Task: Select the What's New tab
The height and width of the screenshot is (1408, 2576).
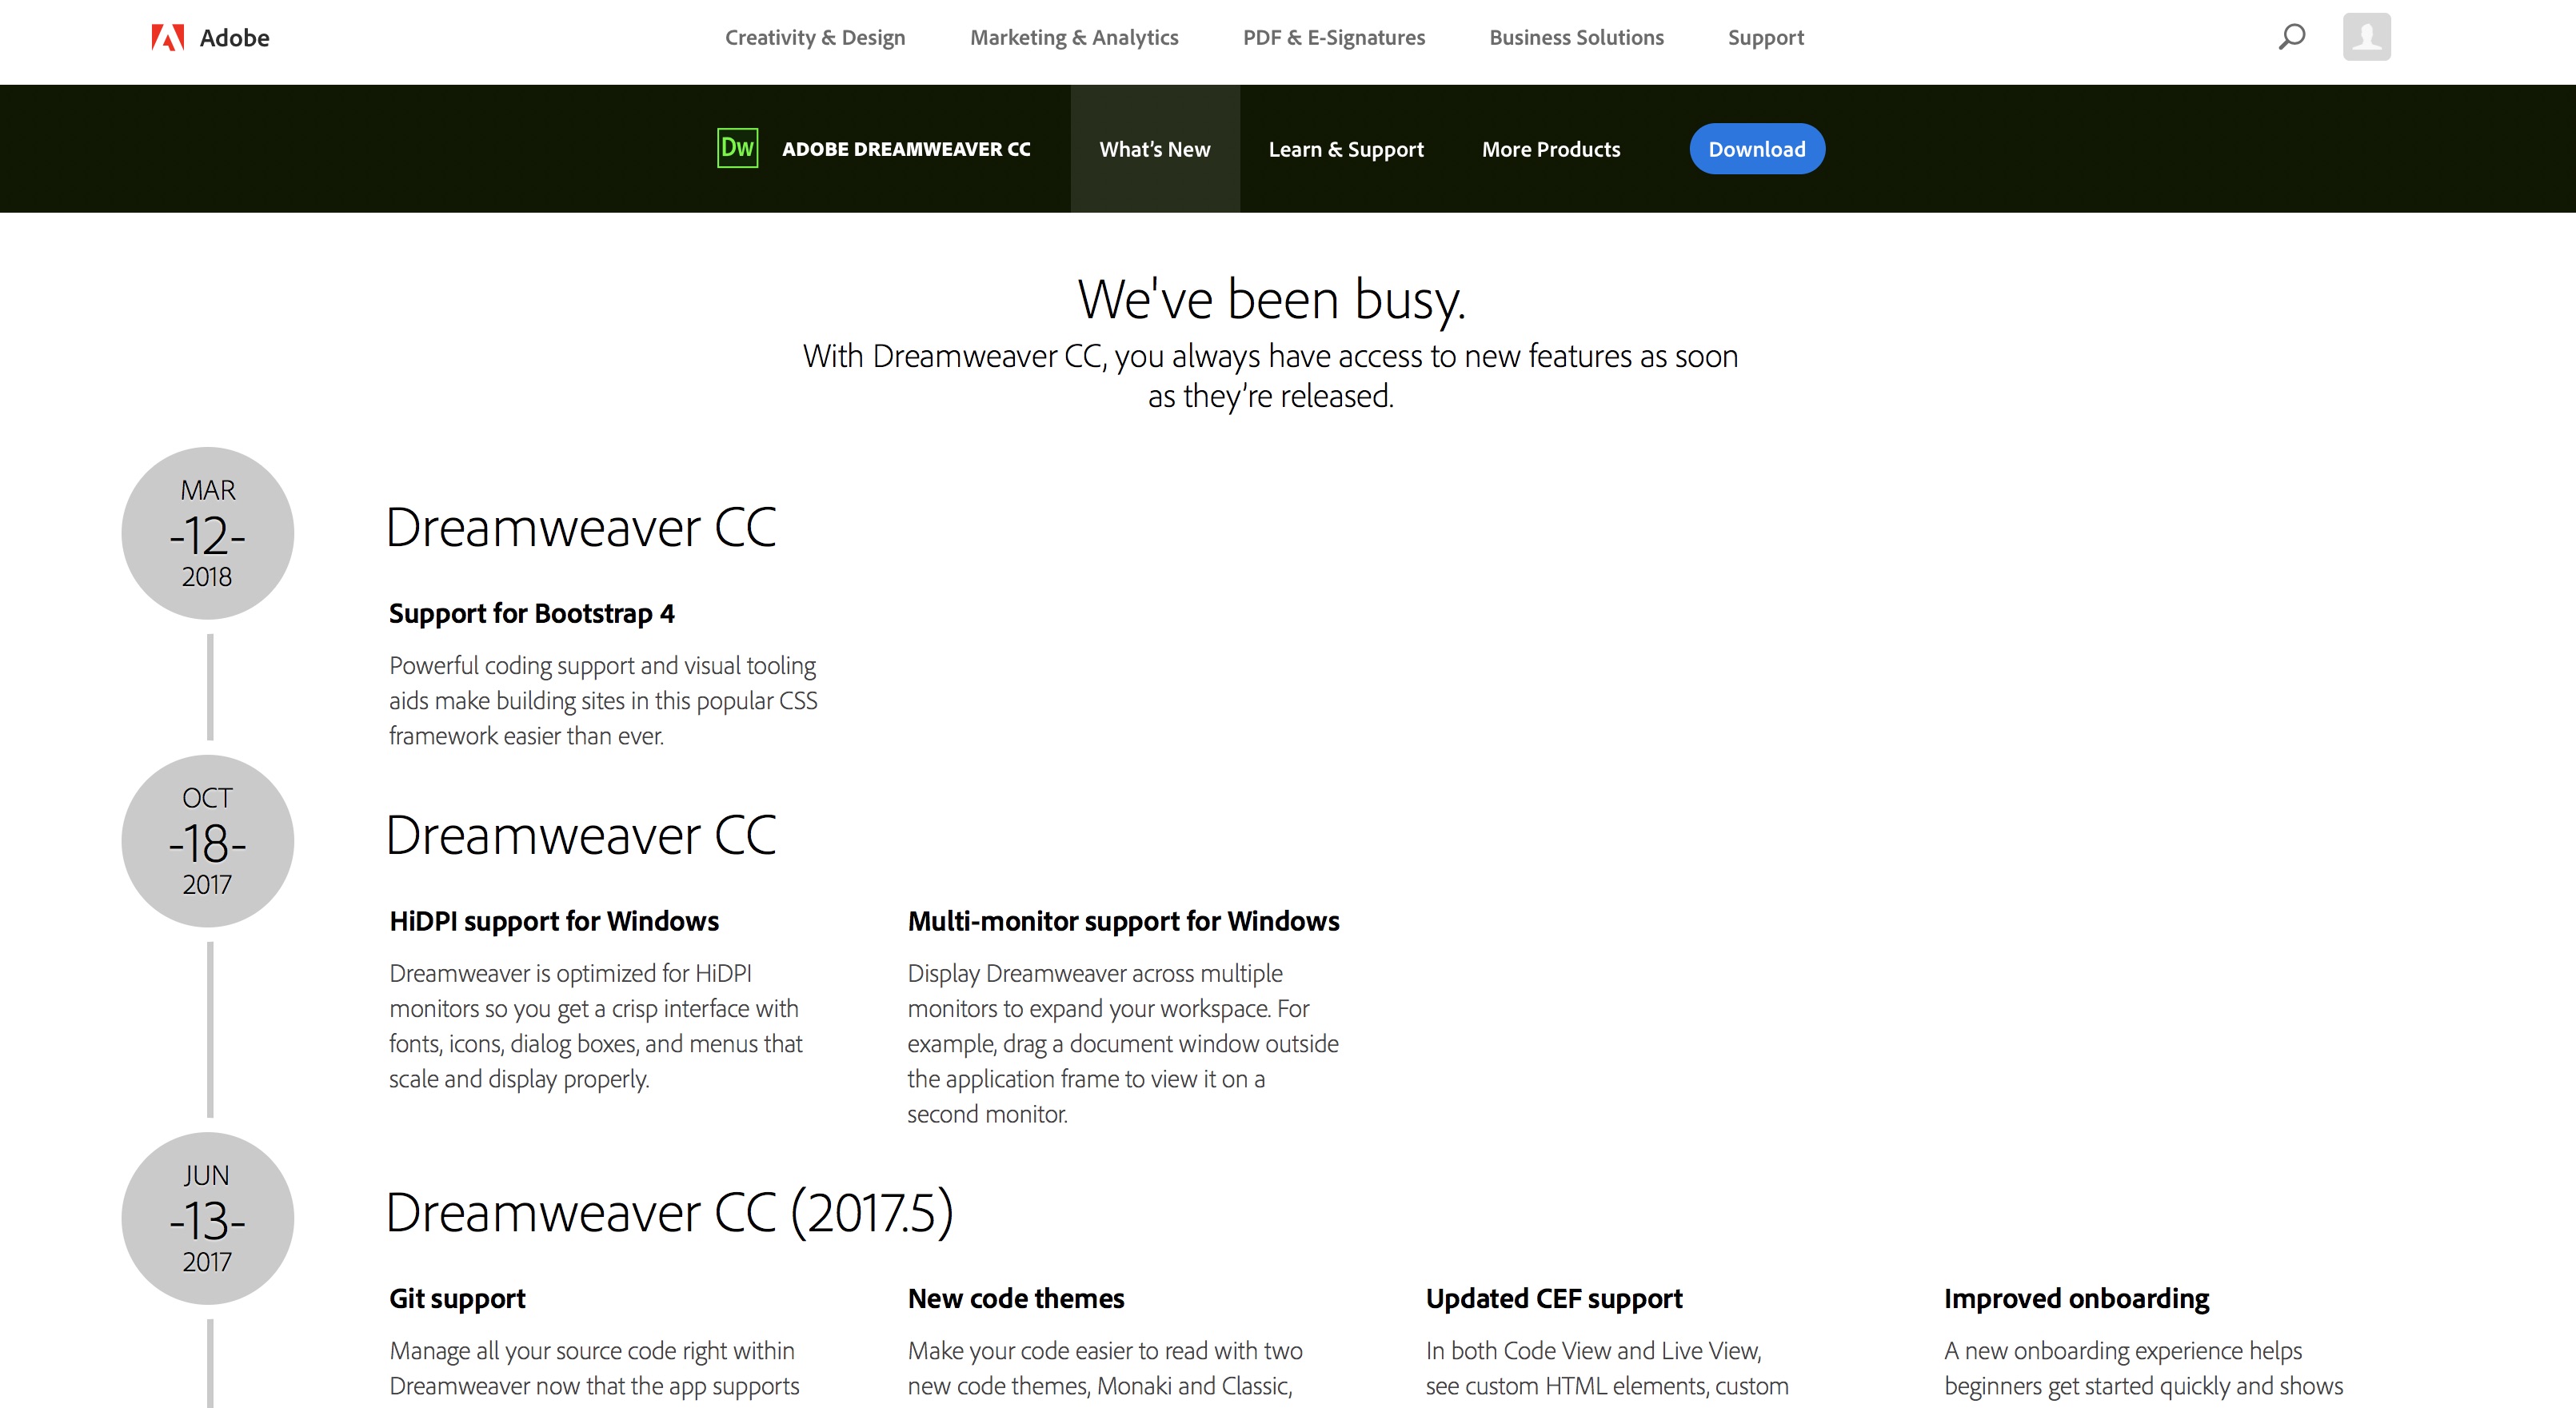Action: tap(1155, 149)
